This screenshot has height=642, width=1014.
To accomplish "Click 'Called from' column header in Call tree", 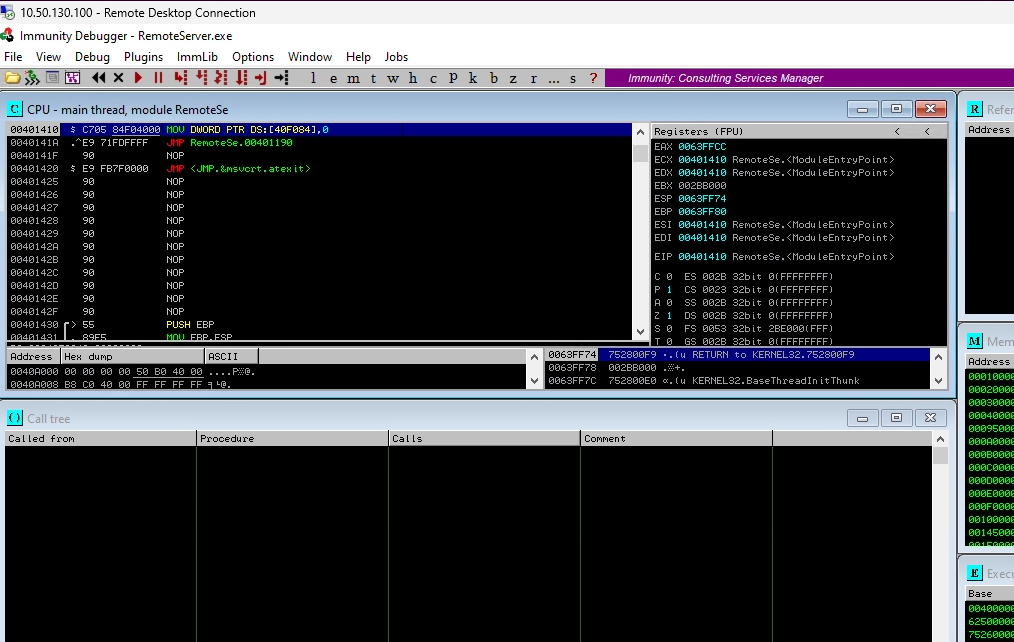I will tap(100, 438).
